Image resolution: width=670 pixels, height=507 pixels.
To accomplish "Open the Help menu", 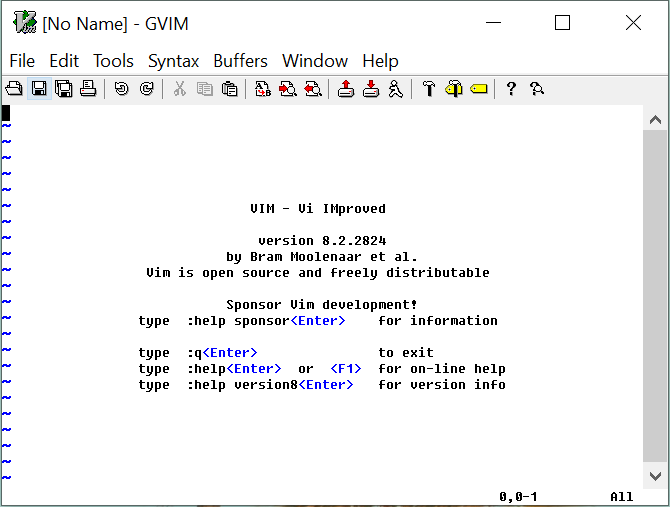I will [380, 61].
